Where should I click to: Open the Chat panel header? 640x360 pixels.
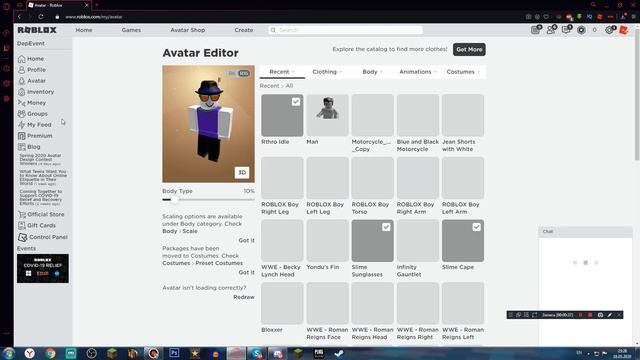tap(585, 231)
